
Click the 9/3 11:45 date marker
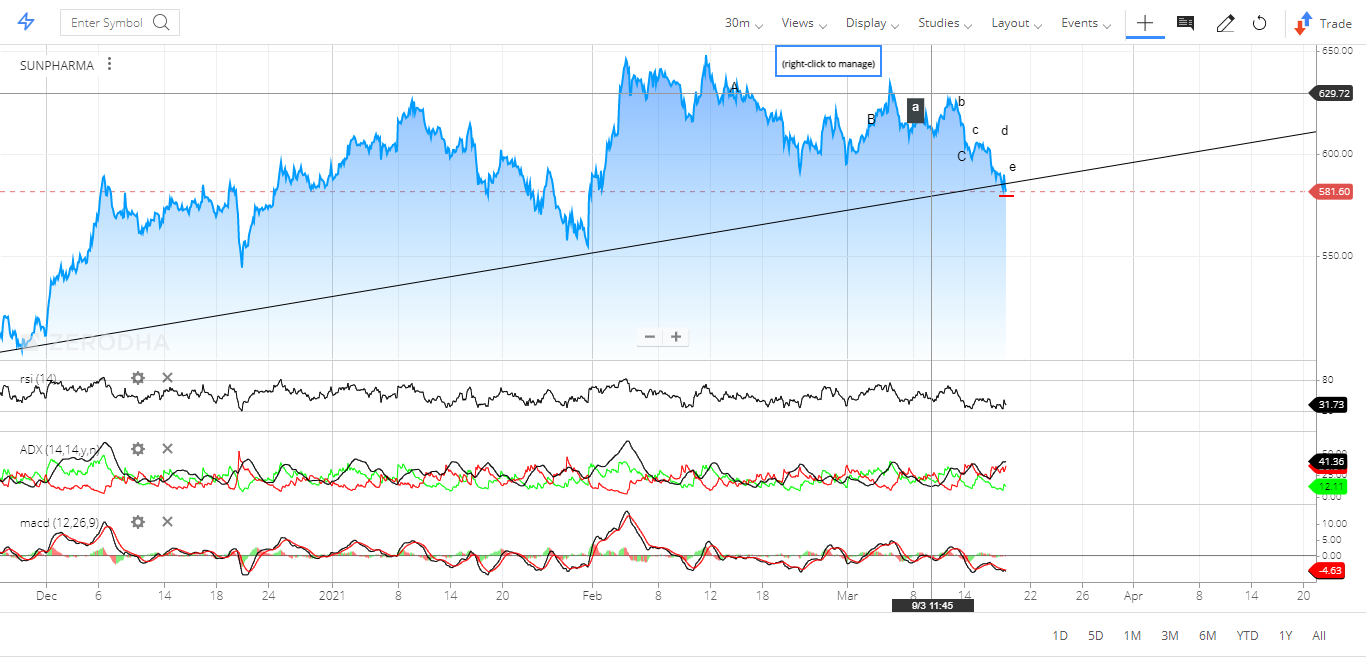point(932,606)
